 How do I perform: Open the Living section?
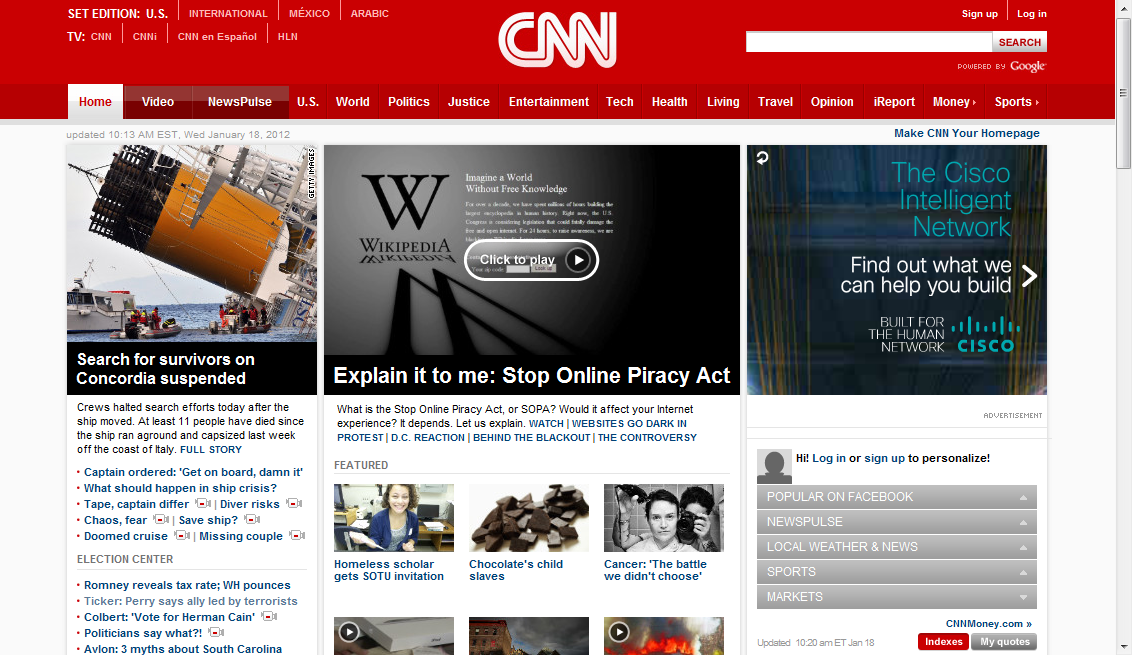(x=723, y=102)
